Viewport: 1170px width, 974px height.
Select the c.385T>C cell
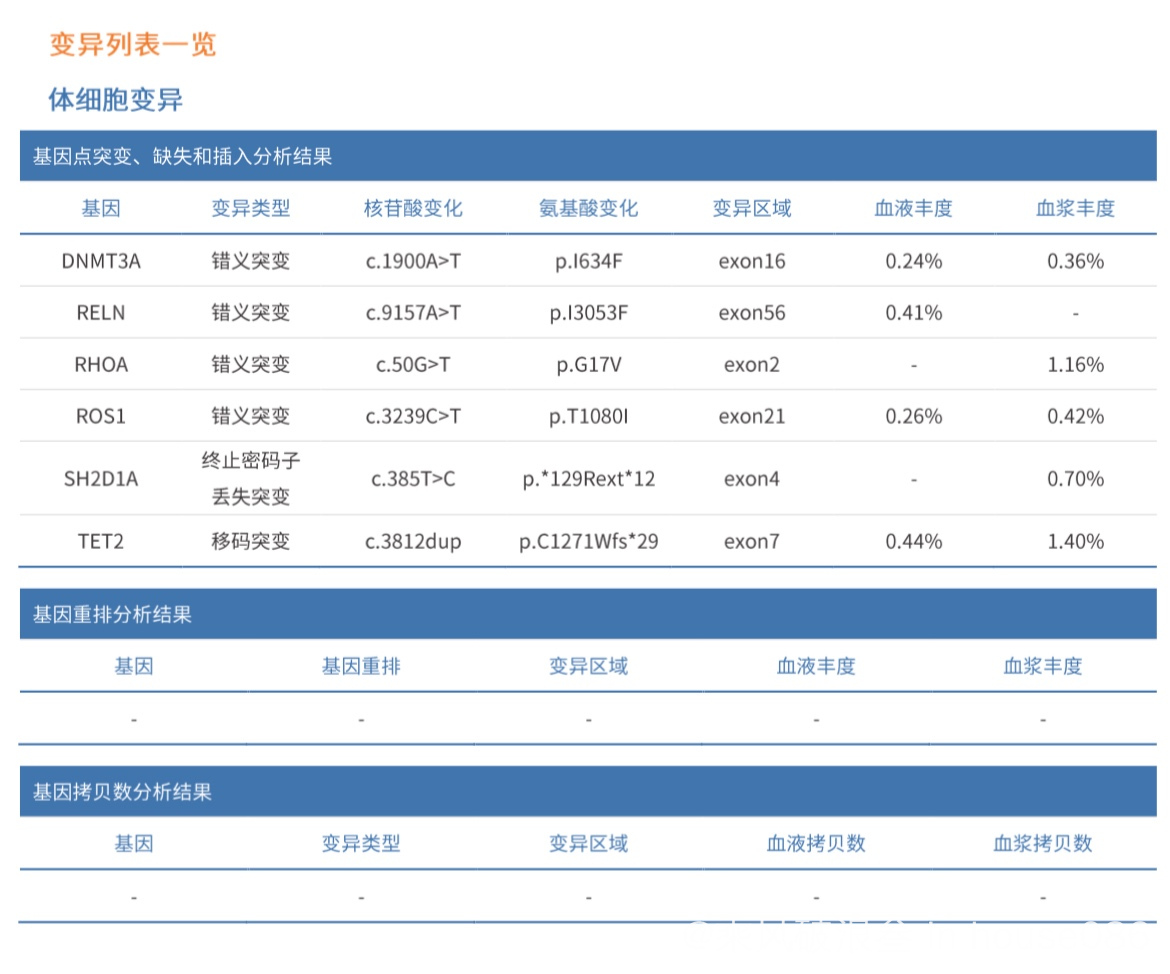pyautogui.click(x=413, y=478)
